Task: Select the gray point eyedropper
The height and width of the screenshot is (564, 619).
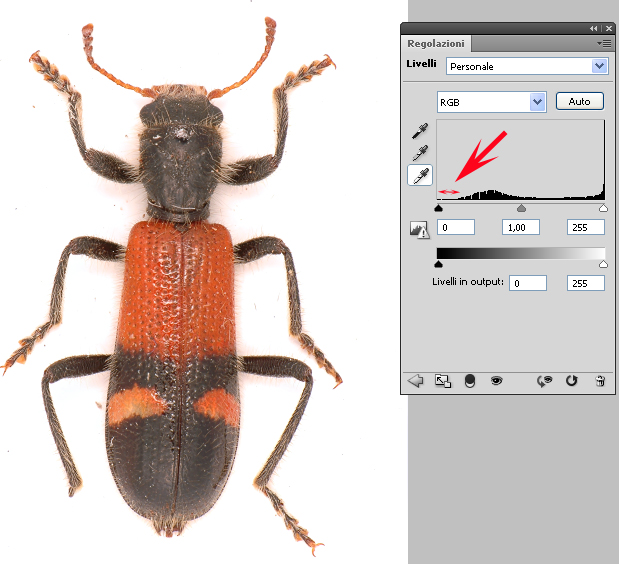Action: [420, 153]
